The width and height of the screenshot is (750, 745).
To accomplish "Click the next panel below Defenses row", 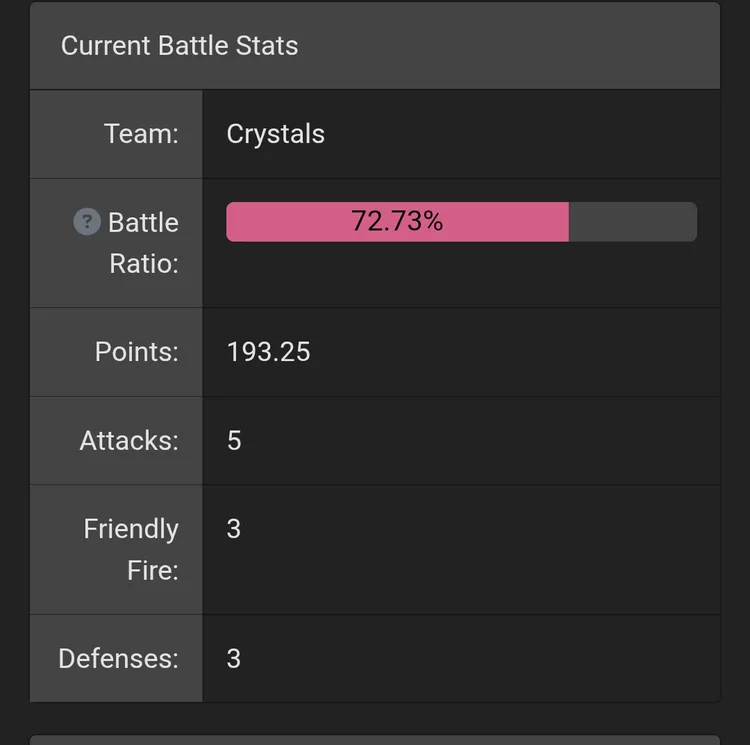I will click(375, 740).
